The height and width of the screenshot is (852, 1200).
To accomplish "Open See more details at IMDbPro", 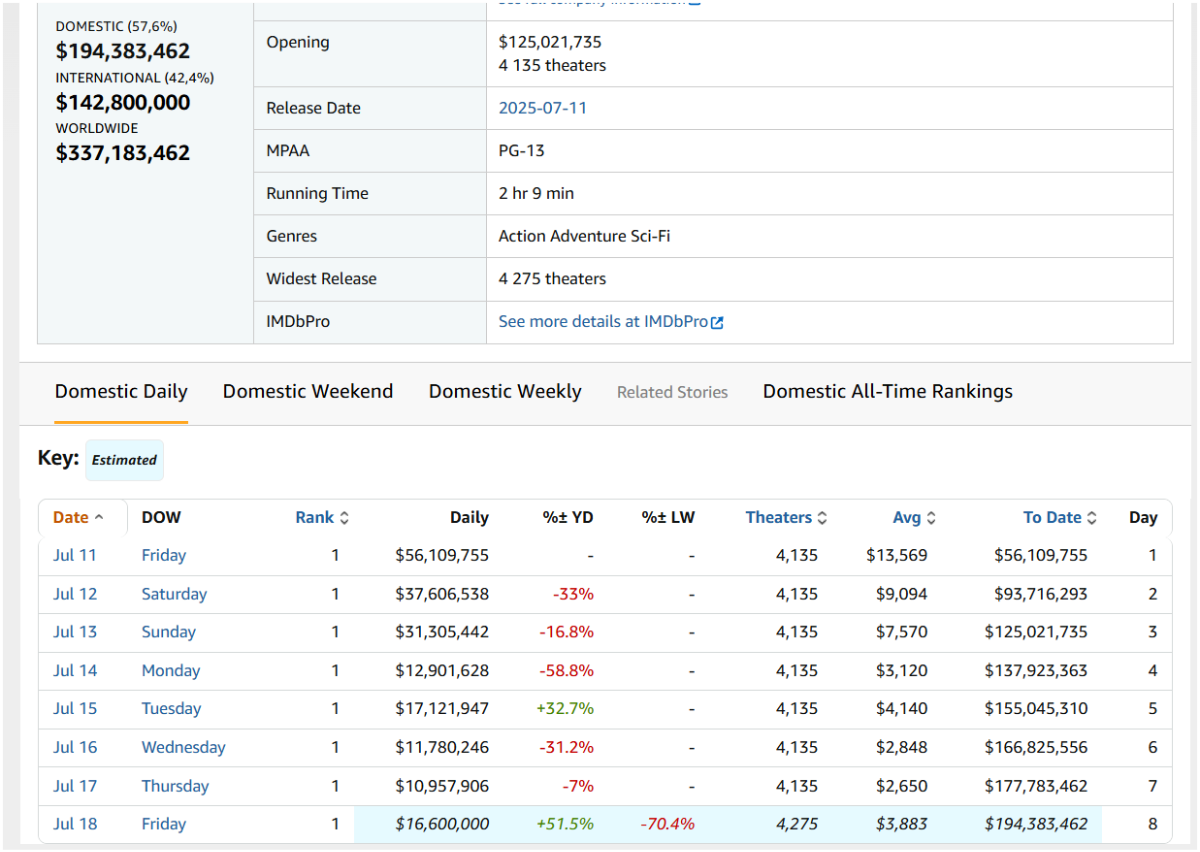I will click(x=603, y=322).
